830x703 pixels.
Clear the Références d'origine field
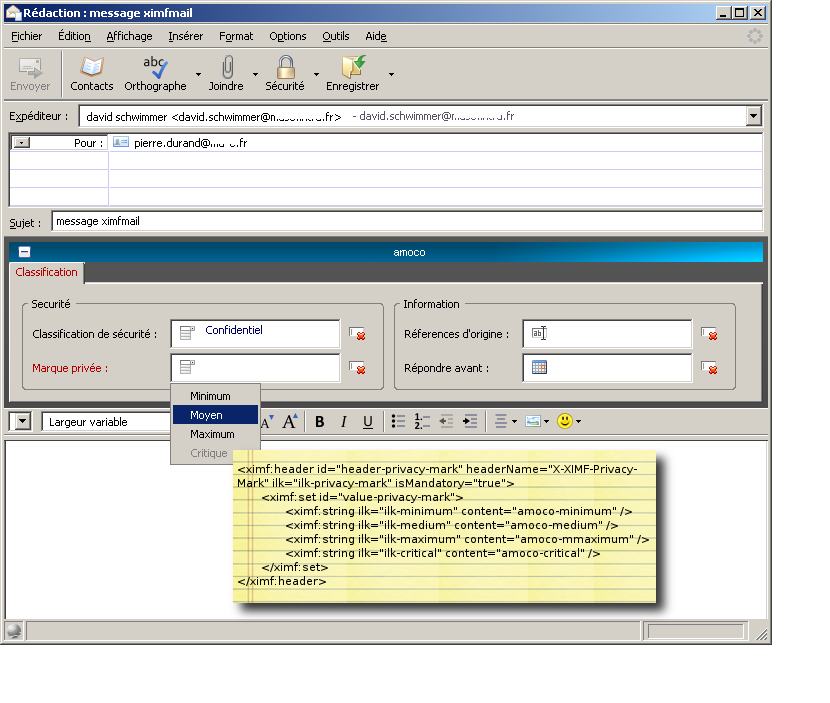pyautogui.click(x=711, y=335)
